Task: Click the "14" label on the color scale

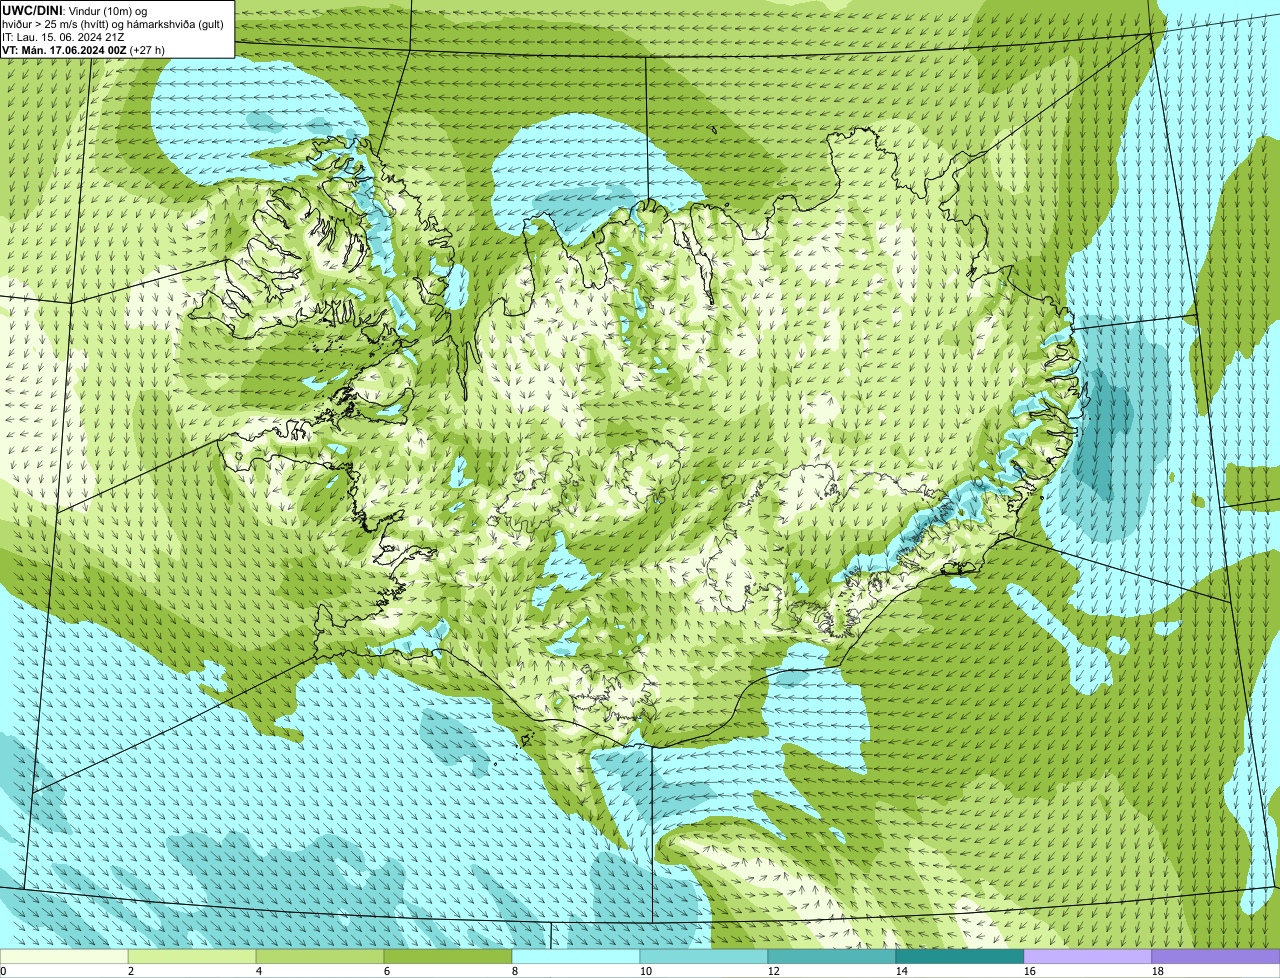Action: coord(902,971)
